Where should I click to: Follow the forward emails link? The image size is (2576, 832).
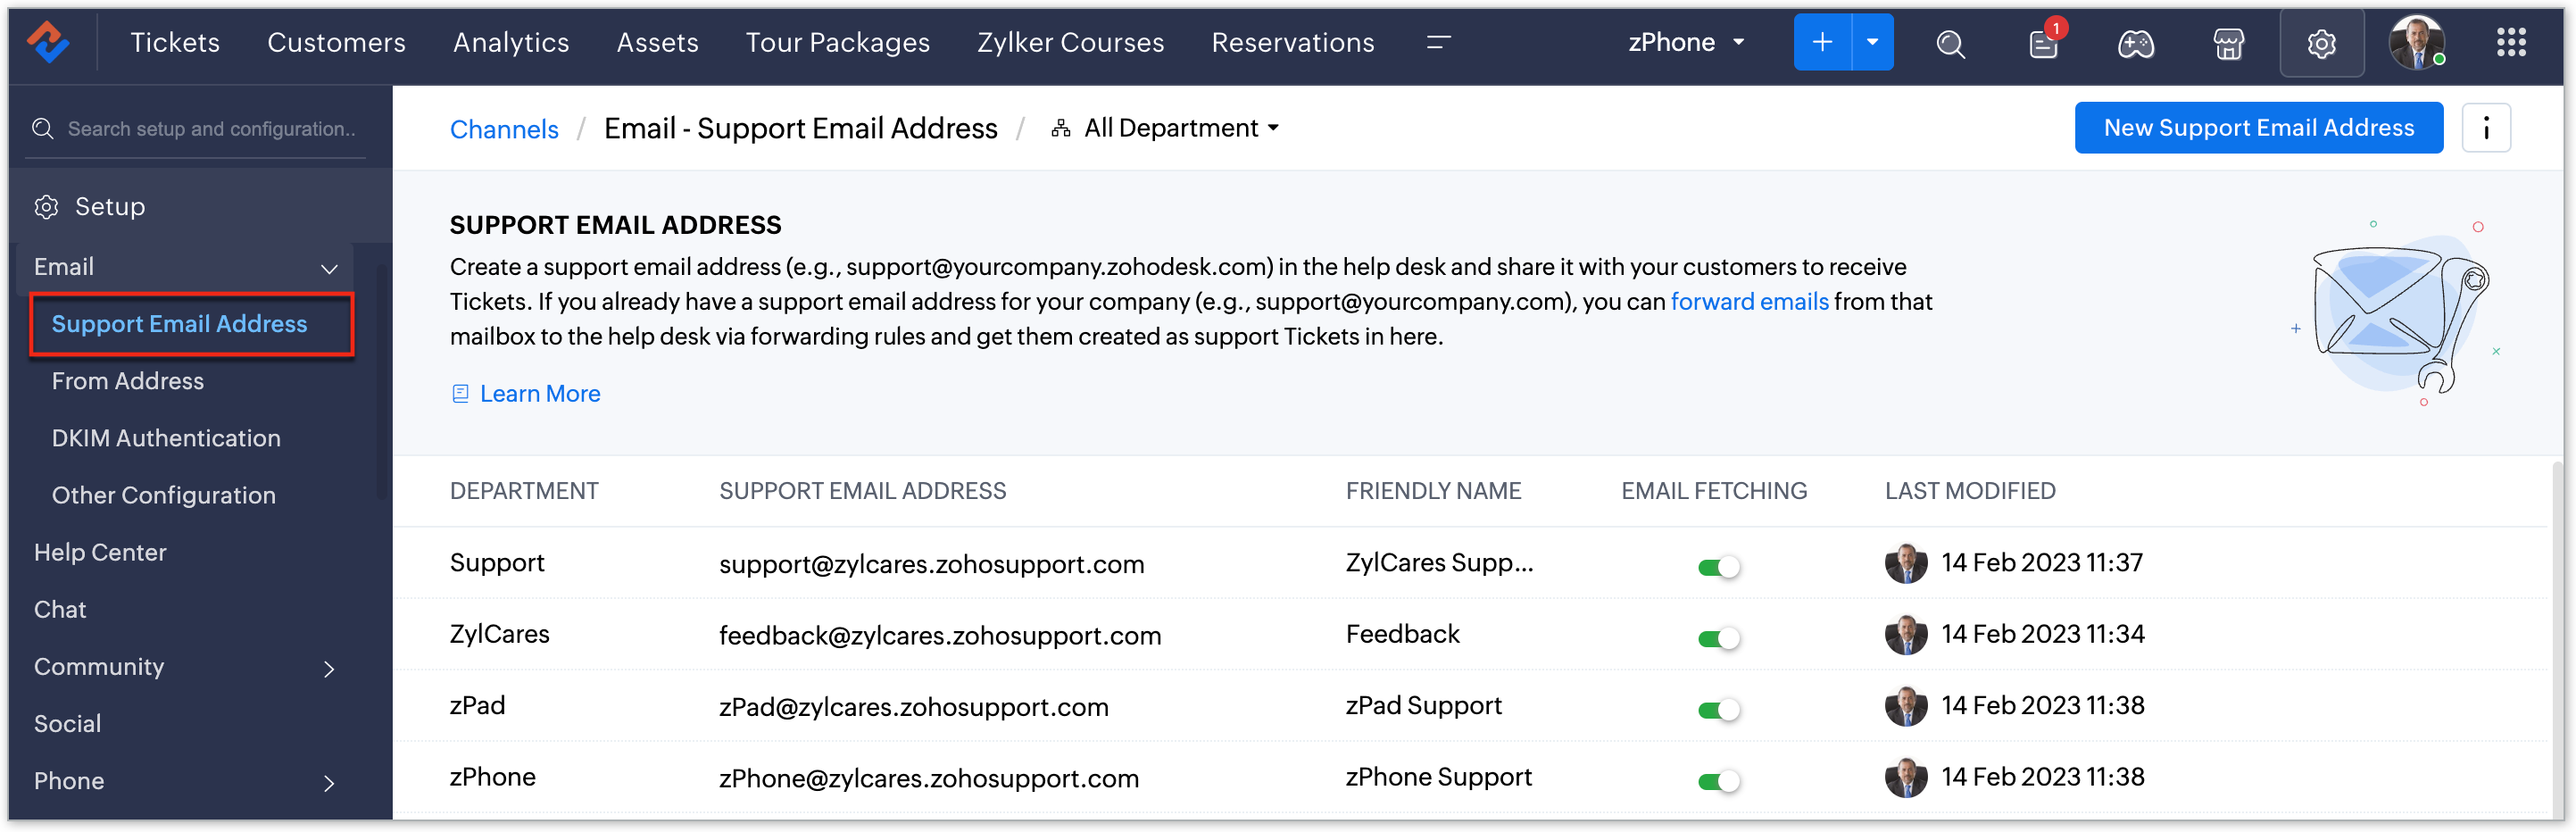1749,302
